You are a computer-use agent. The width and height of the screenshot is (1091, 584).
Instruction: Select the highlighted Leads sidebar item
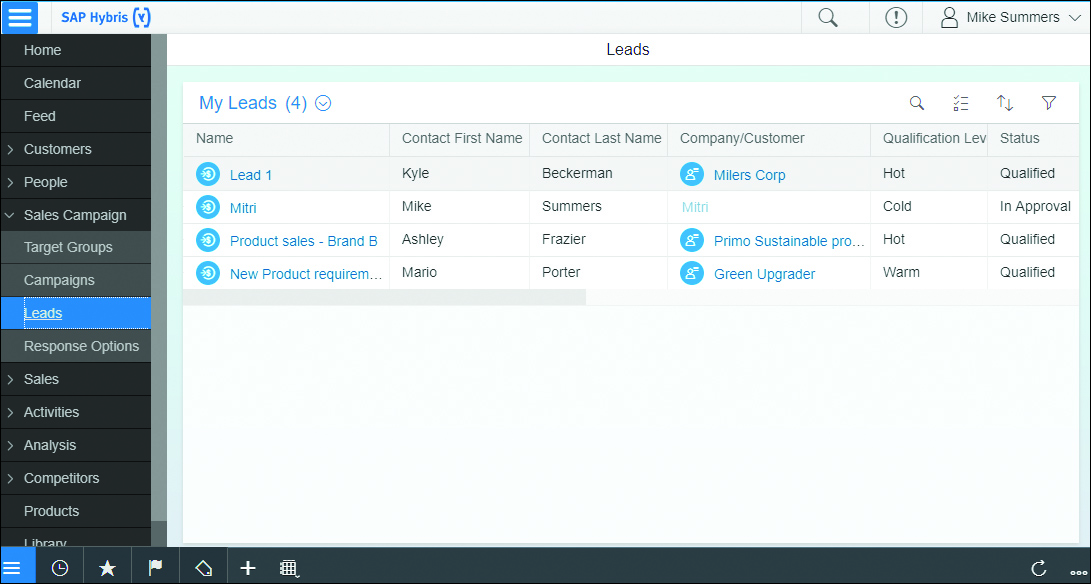[76, 313]
